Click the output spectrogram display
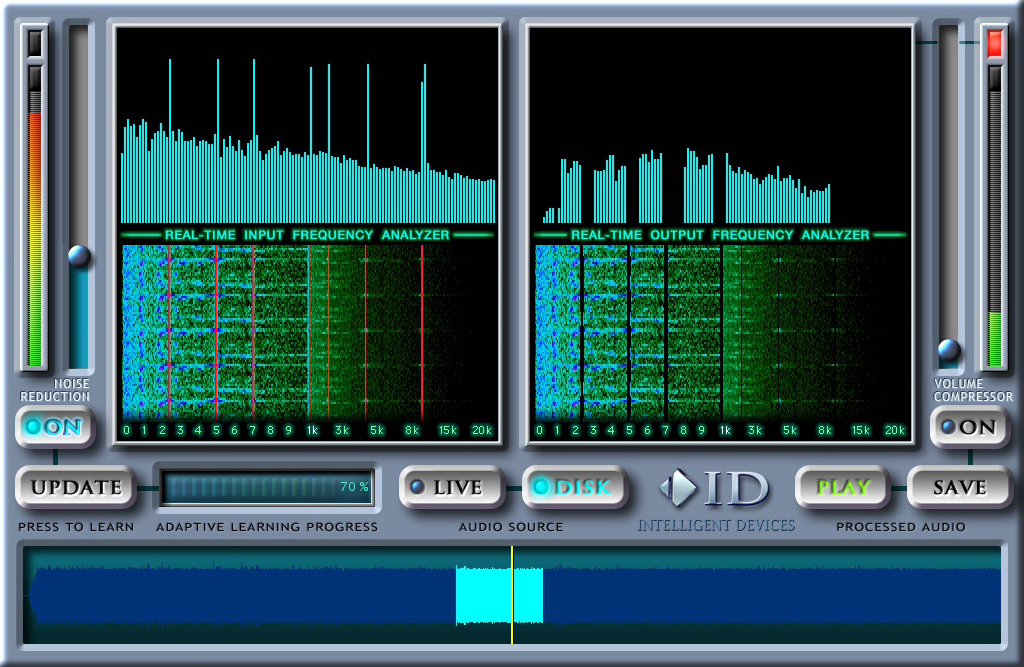The height and width of the screenshot is (667, 1024). pos(718,332)
